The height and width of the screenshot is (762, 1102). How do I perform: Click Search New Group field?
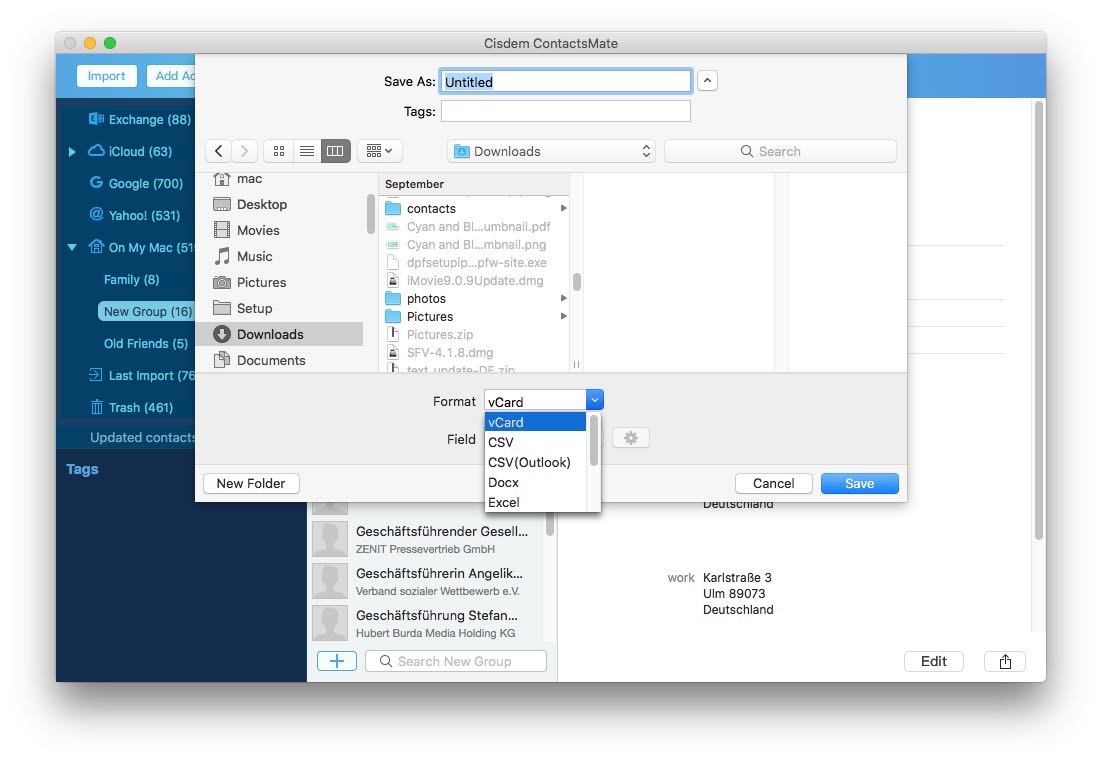tap(455, 661)
